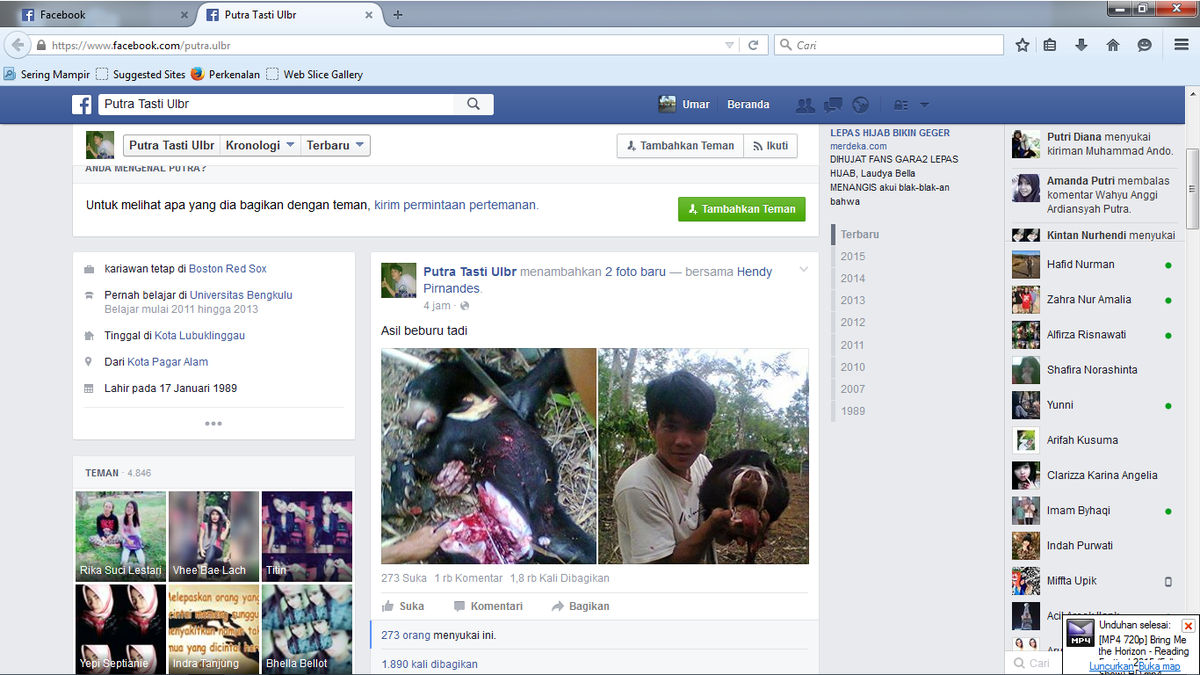
Task: Click 273 orang who liked this
Action: click(x=405, y=635)
